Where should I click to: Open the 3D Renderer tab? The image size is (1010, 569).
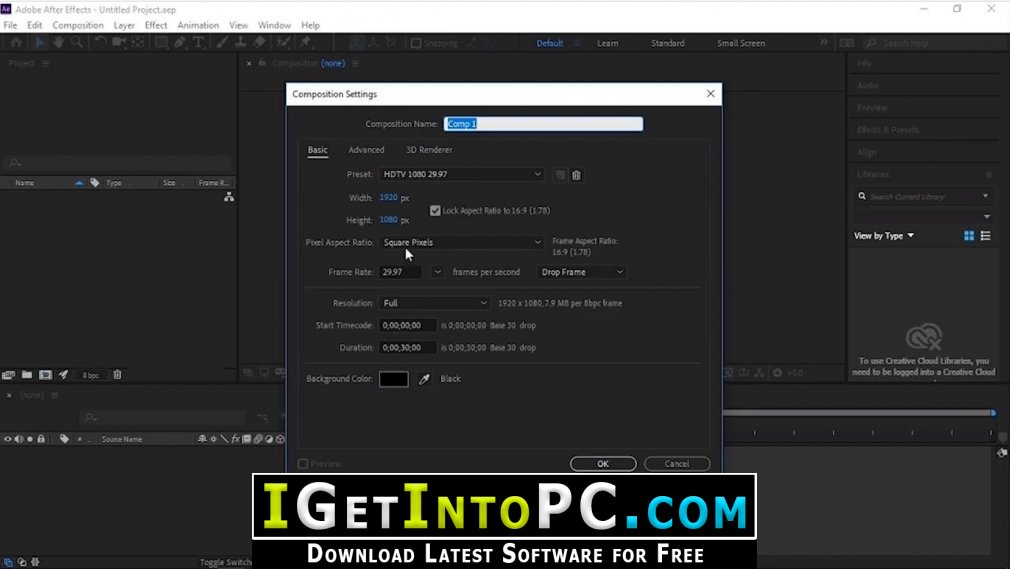tap(429, 150)
